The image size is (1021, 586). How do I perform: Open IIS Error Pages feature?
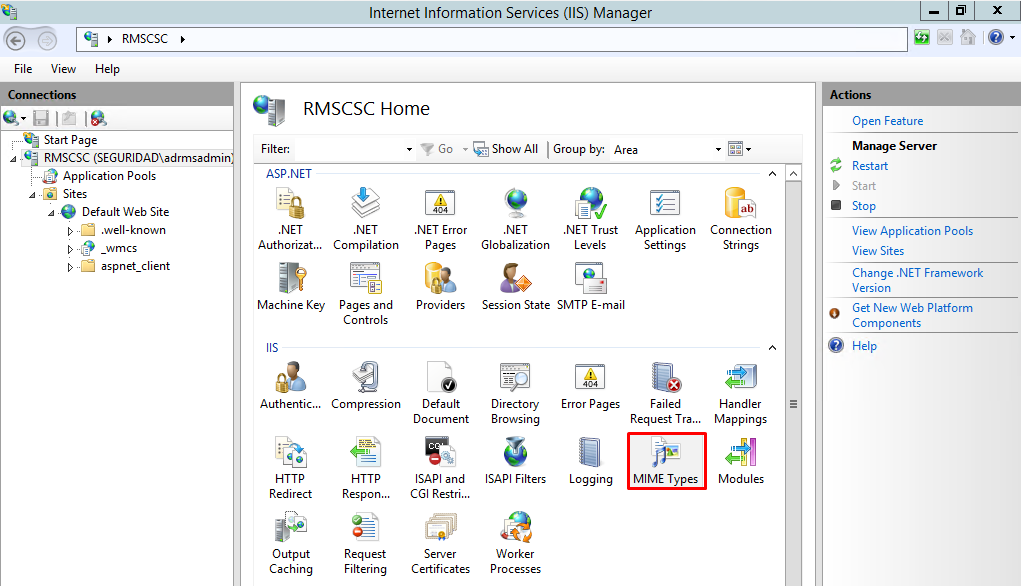pos(591,385)
